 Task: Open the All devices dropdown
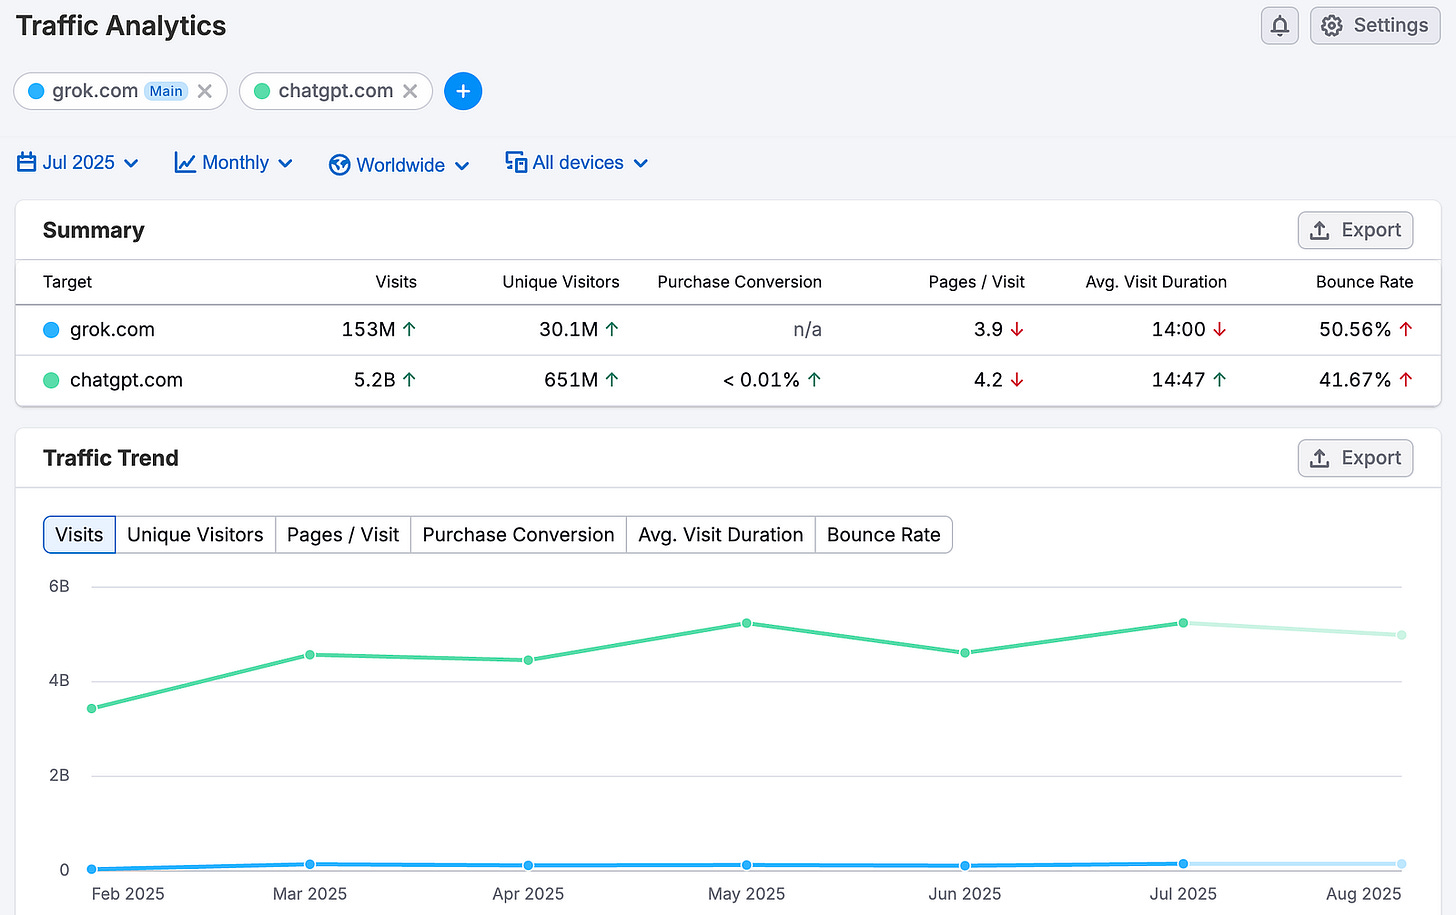[x=577, y=163]
